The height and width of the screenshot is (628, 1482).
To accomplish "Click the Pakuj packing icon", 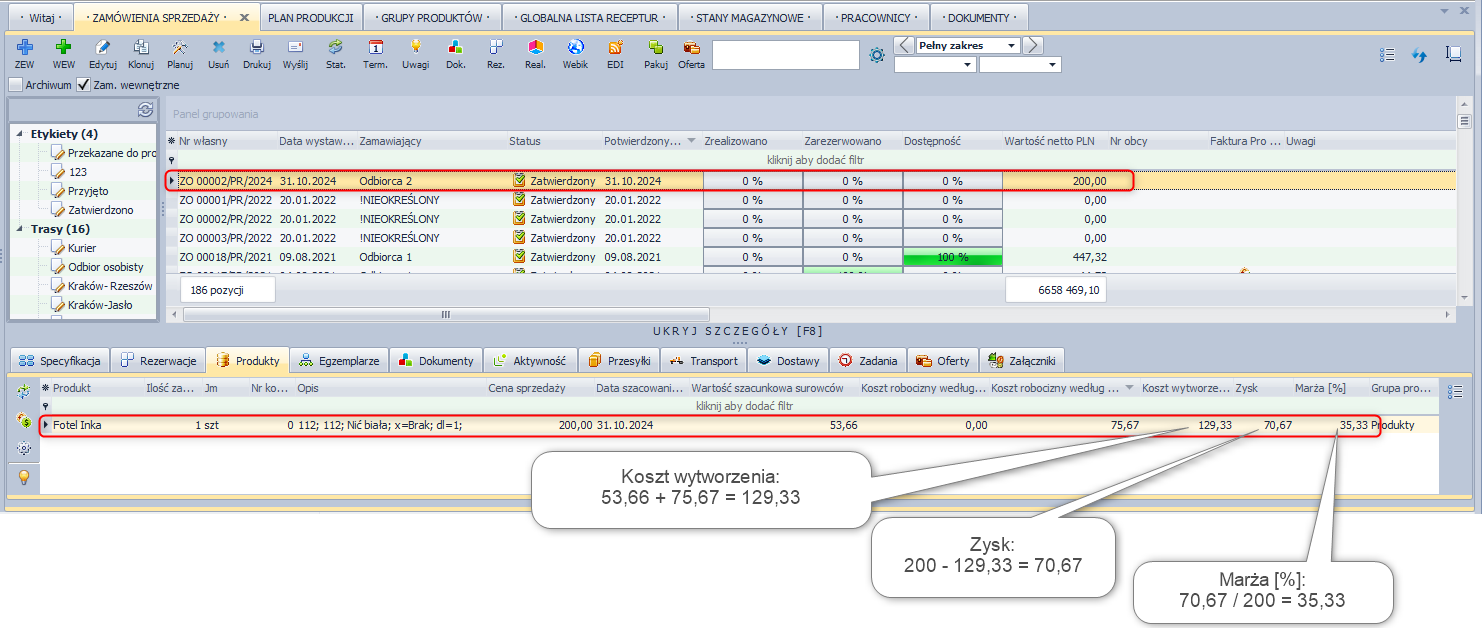I will pos(656,48).
